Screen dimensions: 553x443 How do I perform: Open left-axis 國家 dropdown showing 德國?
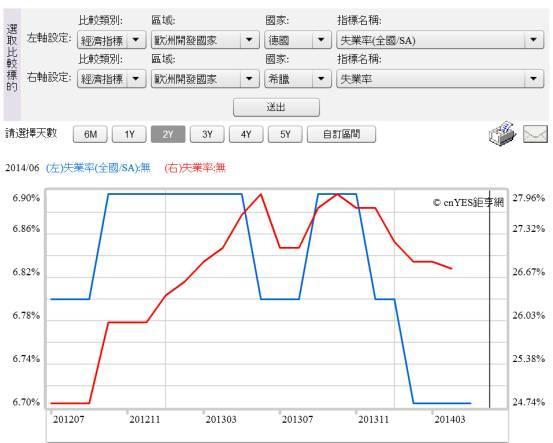click(x=298, y=40)
